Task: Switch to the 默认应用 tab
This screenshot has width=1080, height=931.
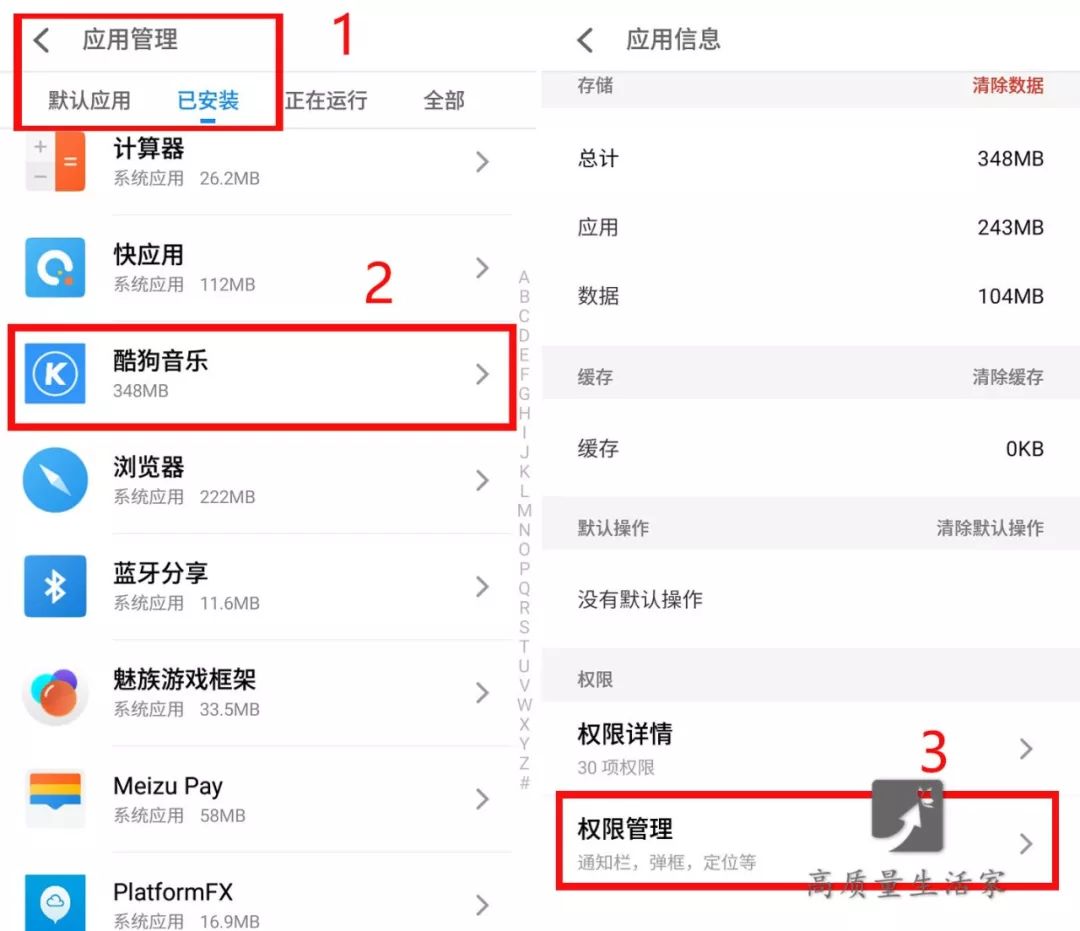Action: tap(90, 101)
